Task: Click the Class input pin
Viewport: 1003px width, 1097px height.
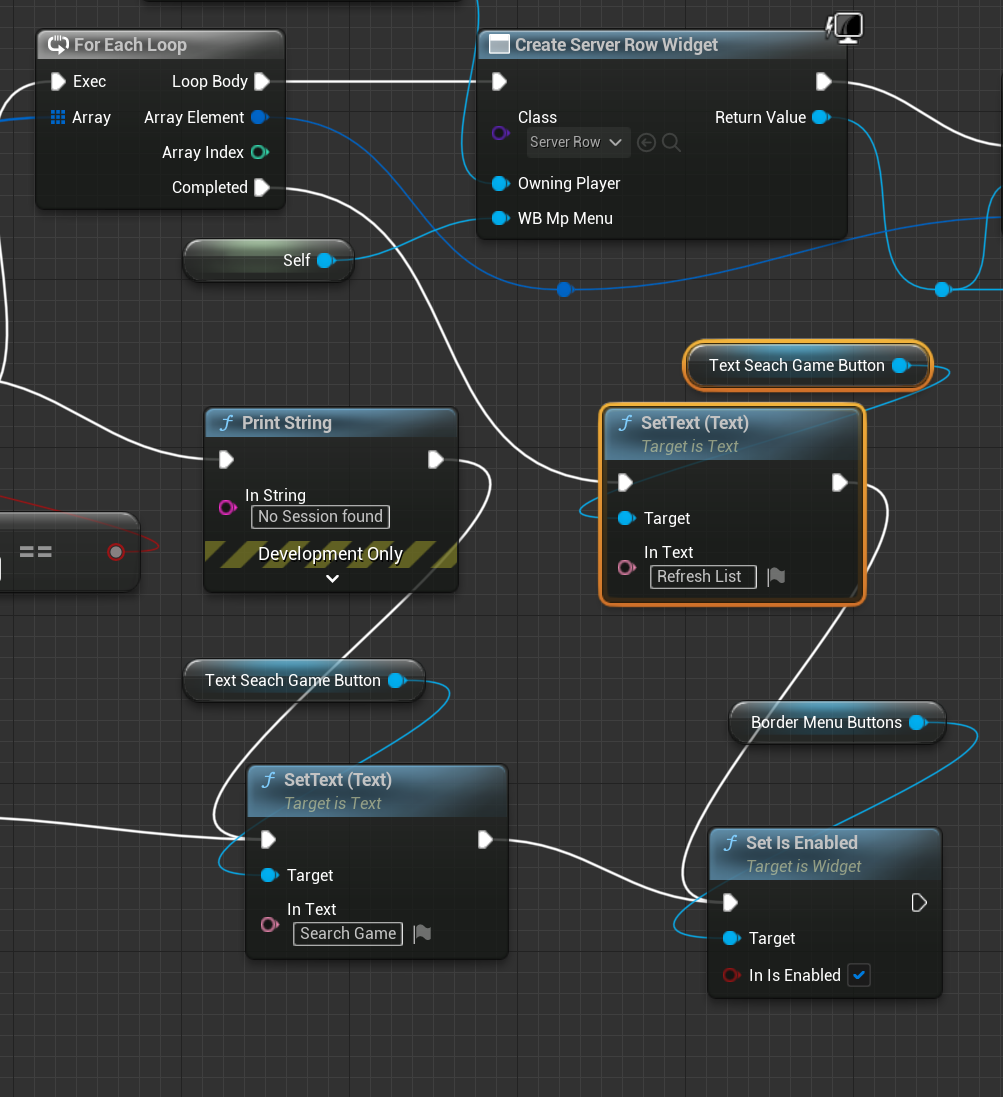Action: (x=500, y=132)
